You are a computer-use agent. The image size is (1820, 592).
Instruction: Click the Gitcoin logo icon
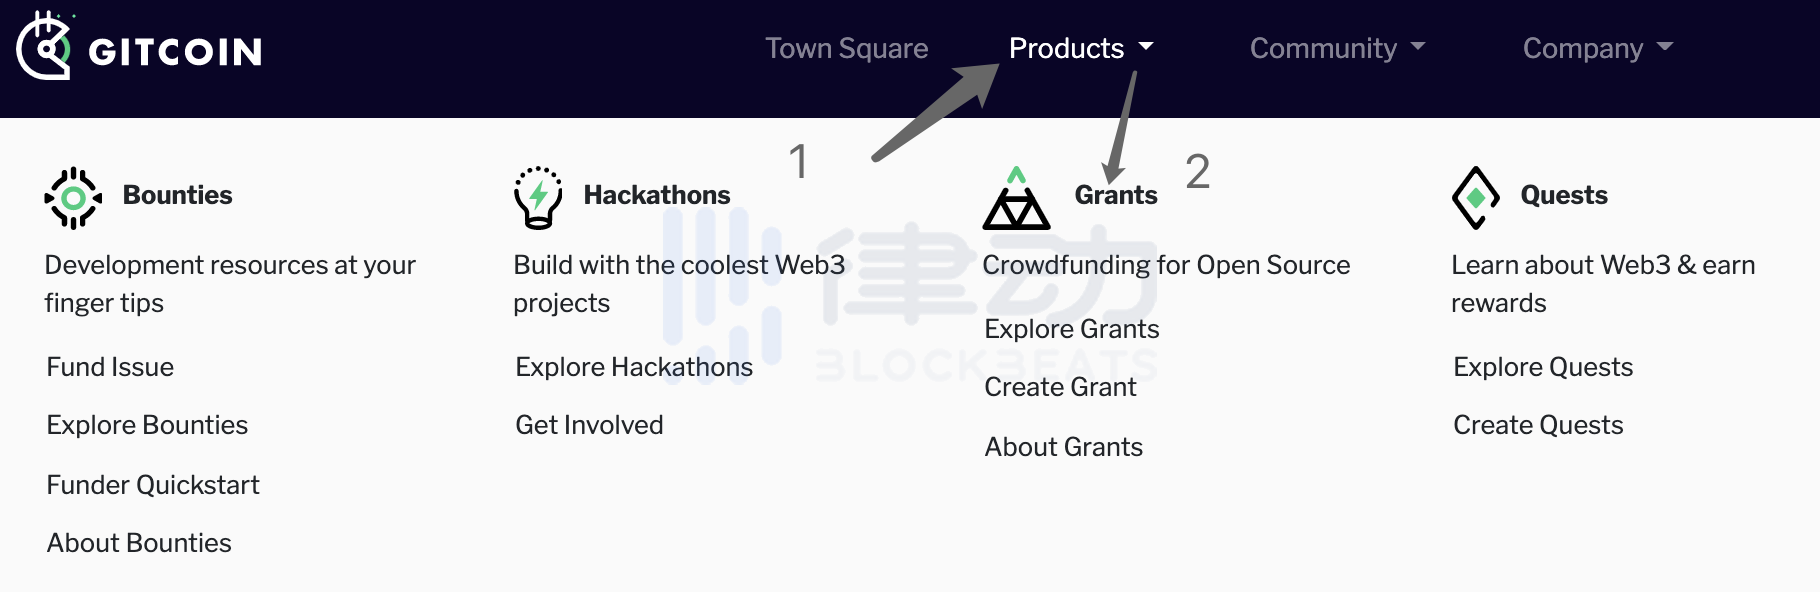[45, 45]
